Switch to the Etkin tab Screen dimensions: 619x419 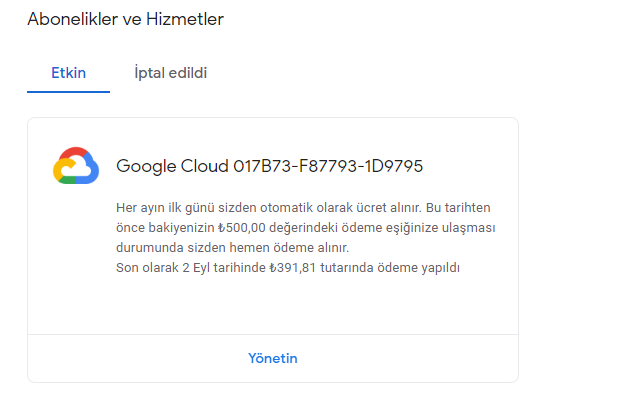pos(68,73)
